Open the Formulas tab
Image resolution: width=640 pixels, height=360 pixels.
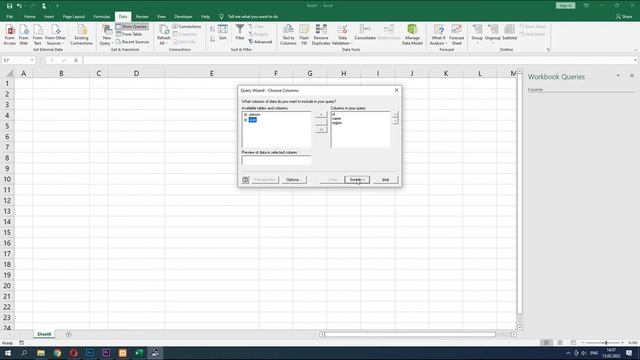pos(102,17)
